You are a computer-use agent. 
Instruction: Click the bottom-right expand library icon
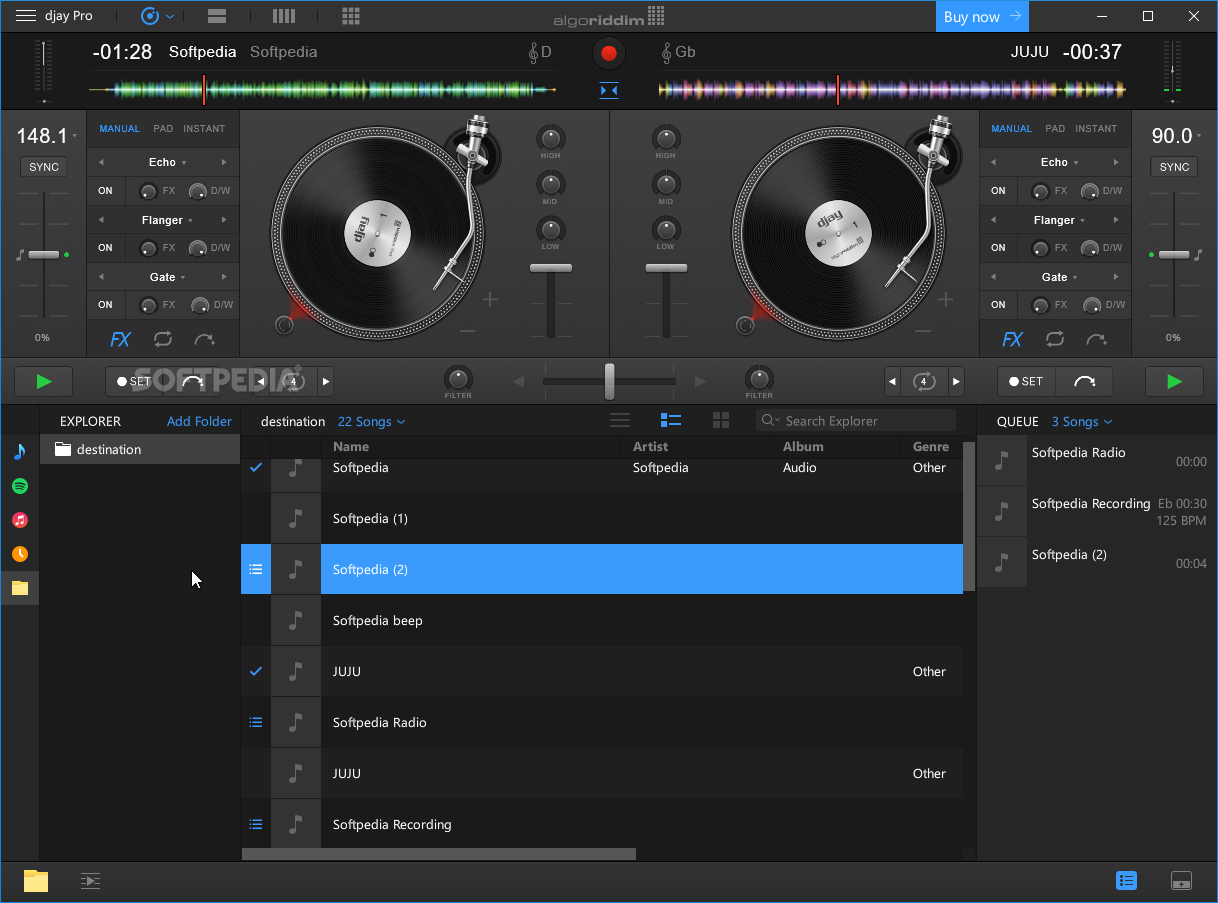click(1181, 881)
